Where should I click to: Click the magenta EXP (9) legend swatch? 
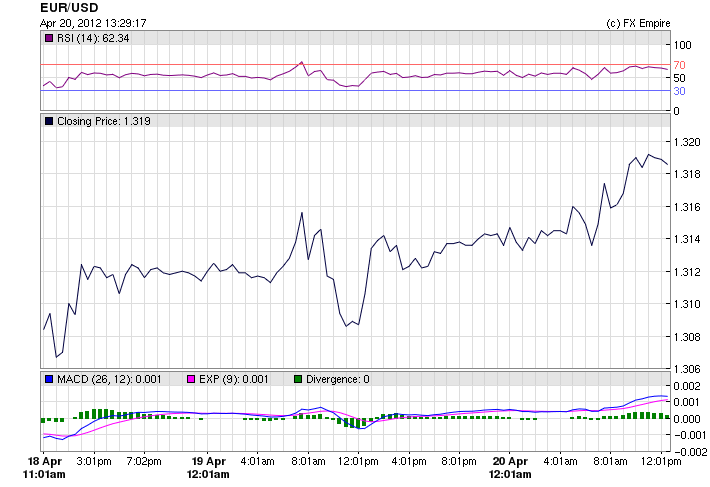(192, 379)
